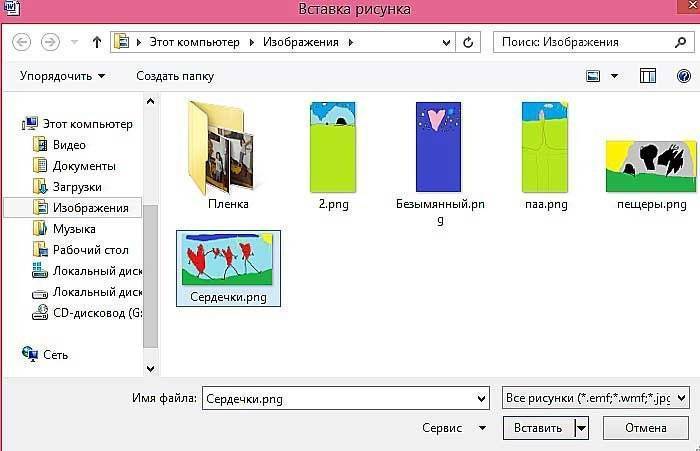Select 'Изображения' in the address path
The width and height of the screenshot is (700, 451).
coord(300,42)
